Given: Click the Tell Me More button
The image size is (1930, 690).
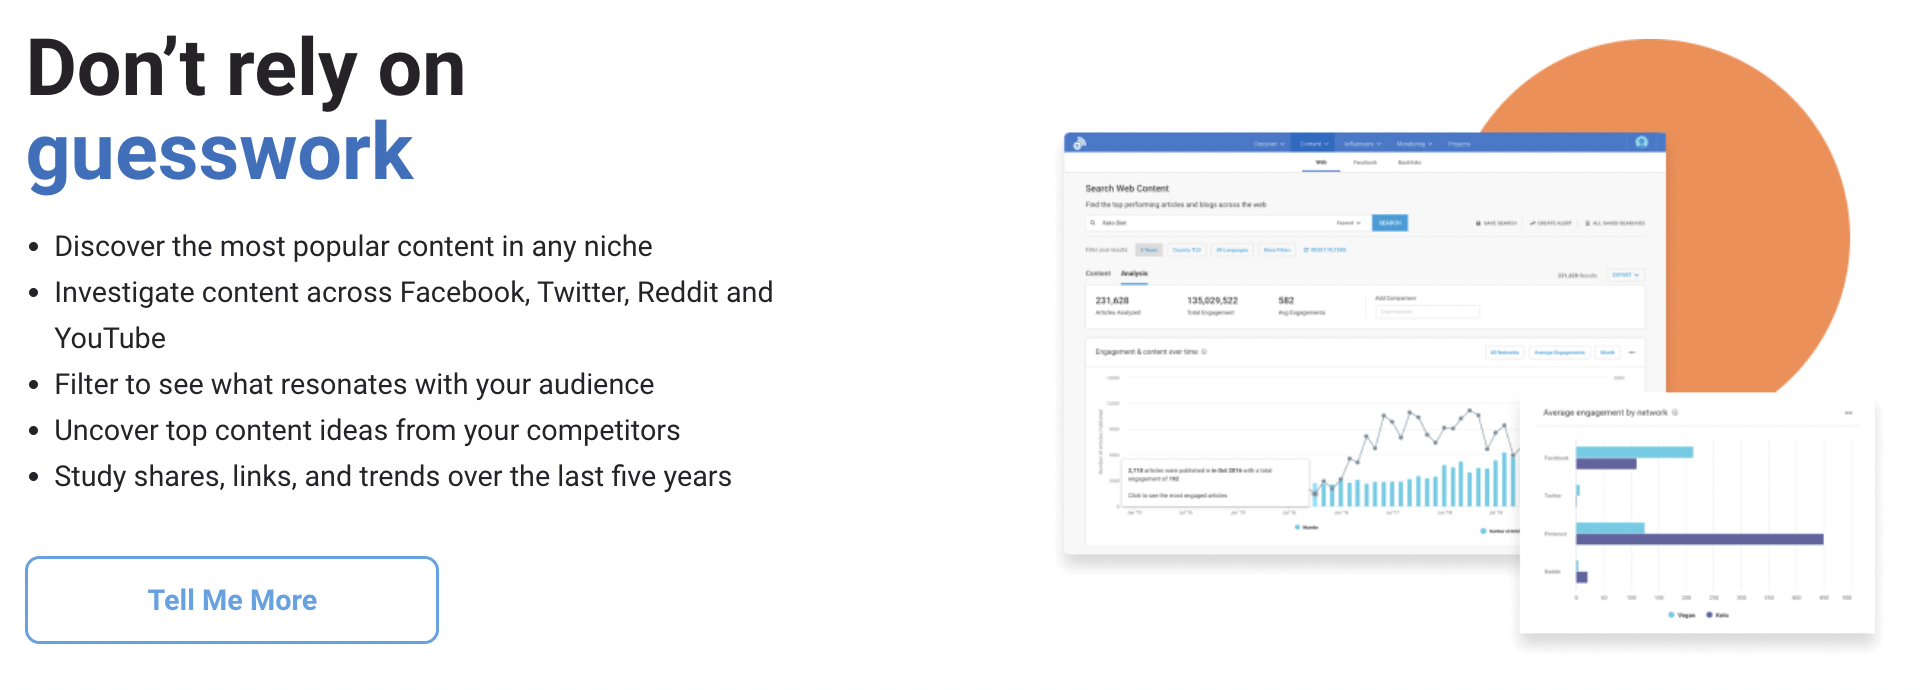Looking at the screenshot, I should (232, 600).
